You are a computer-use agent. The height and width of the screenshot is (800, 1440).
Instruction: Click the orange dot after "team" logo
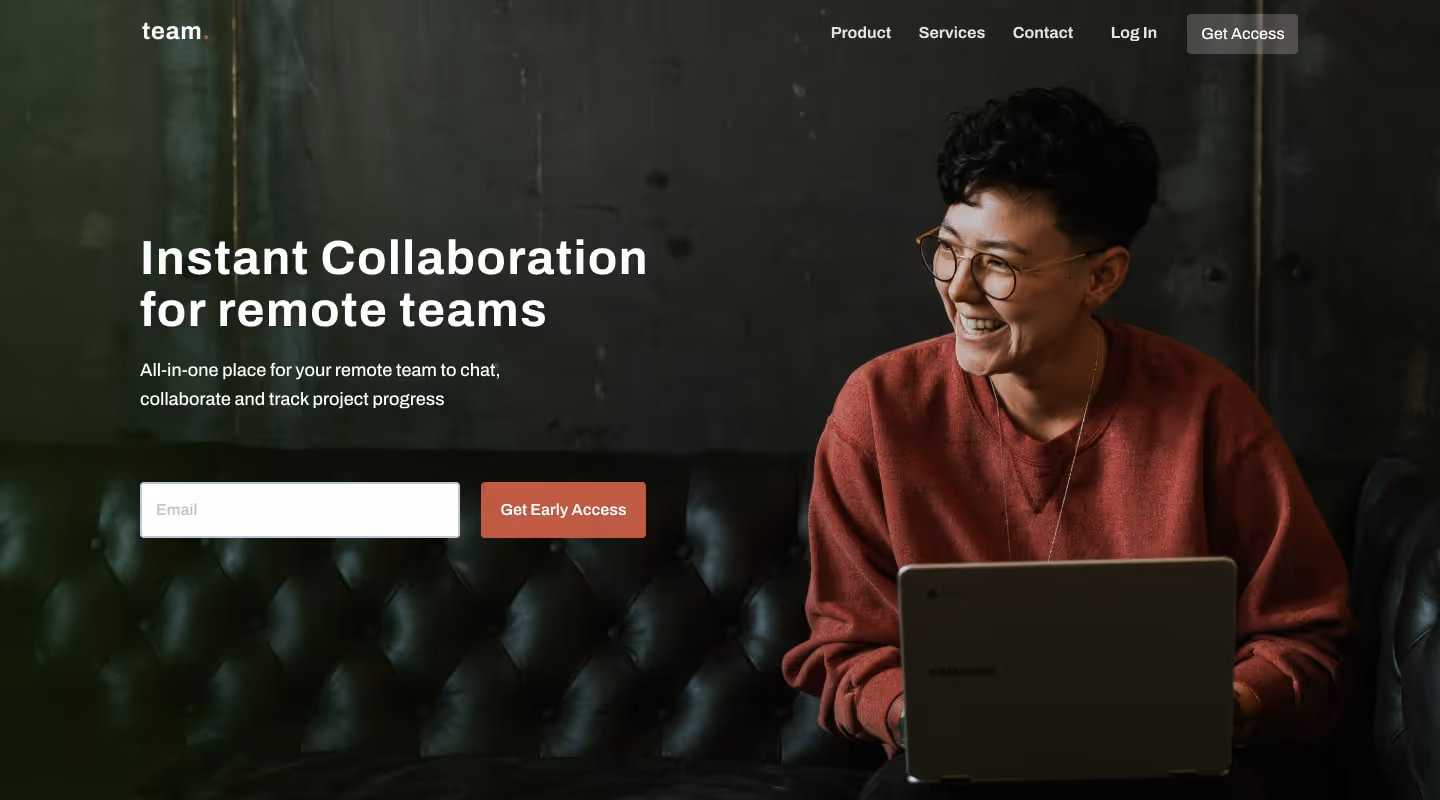pyautogui.click(x=205, y=39)
